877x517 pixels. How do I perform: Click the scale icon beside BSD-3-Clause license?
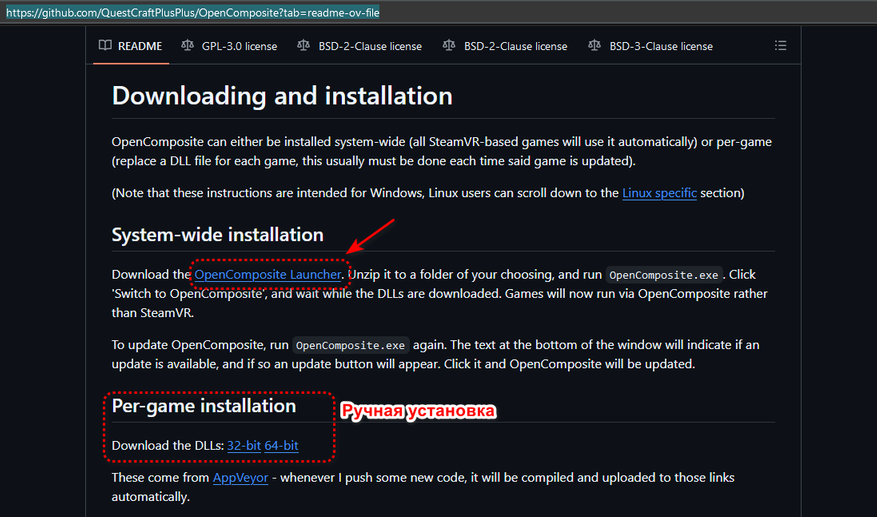pyautogui.click(x=595, y=46)
